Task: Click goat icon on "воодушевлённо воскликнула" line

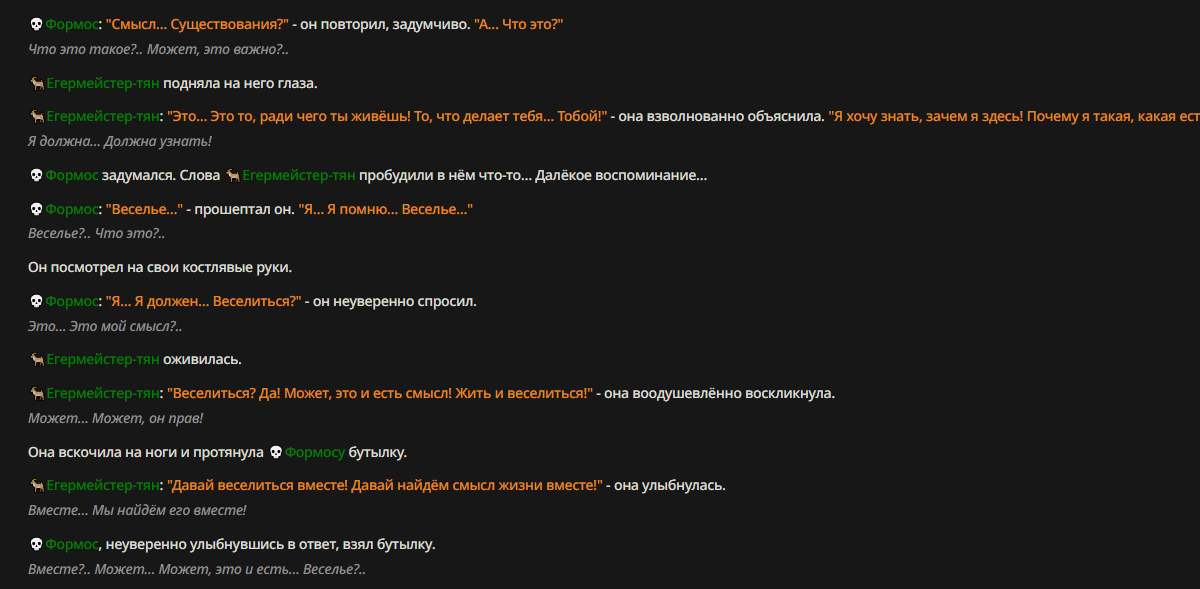Action: click(36, 394)
